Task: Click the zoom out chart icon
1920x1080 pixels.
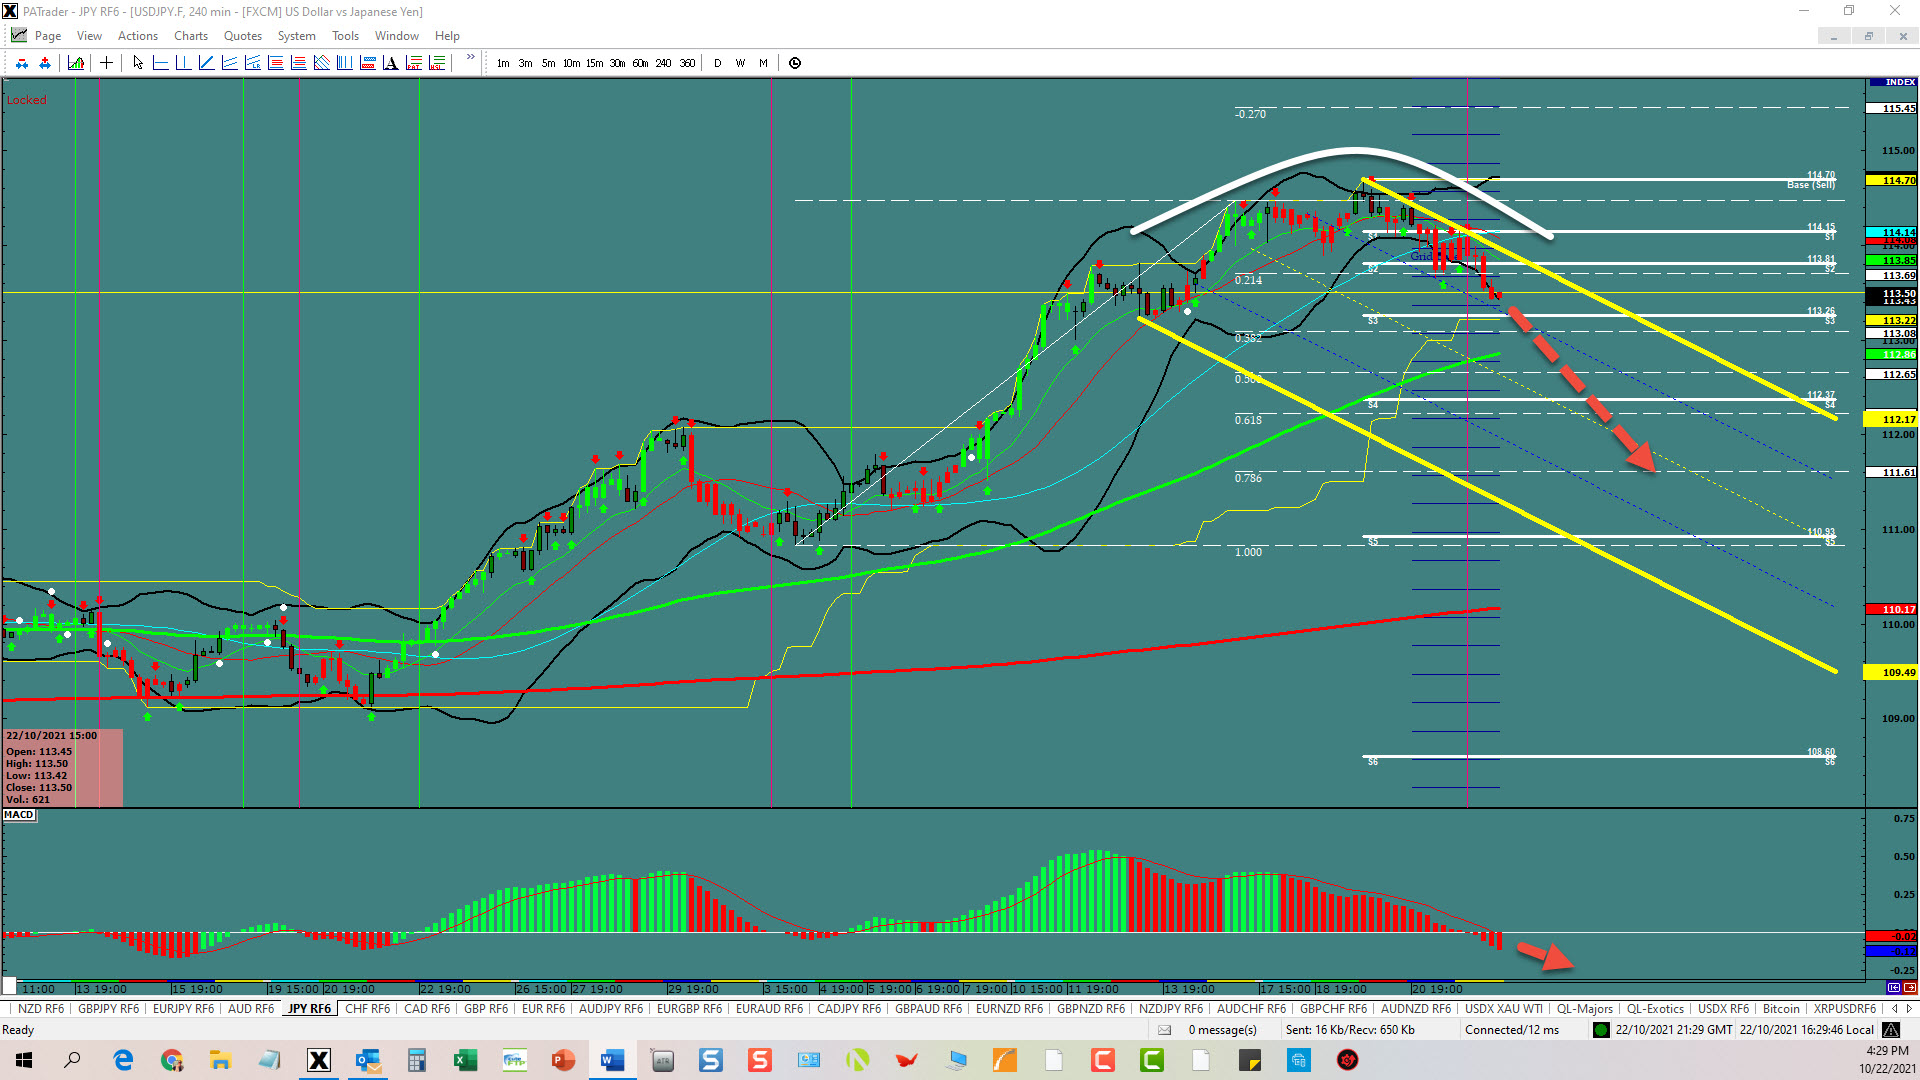Action: coord(21,63)
